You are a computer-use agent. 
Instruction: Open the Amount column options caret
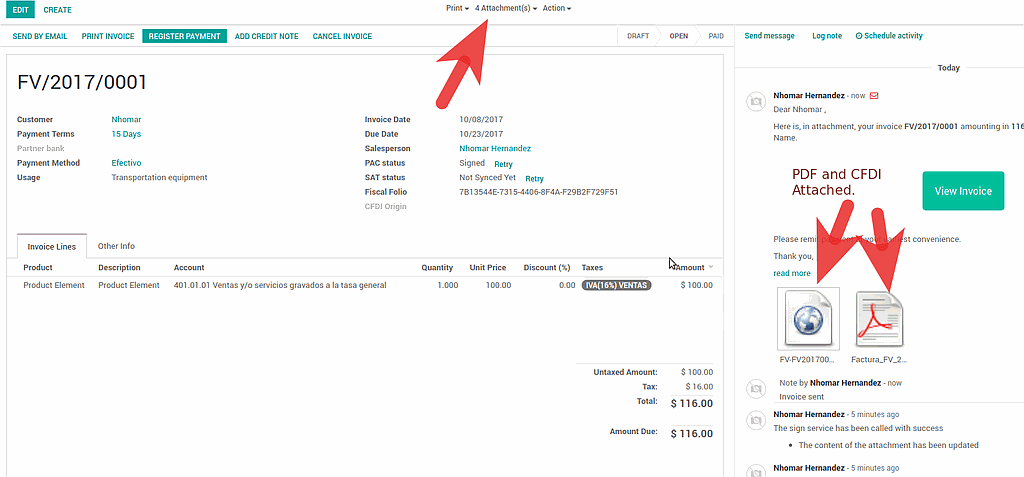point(711,268)
